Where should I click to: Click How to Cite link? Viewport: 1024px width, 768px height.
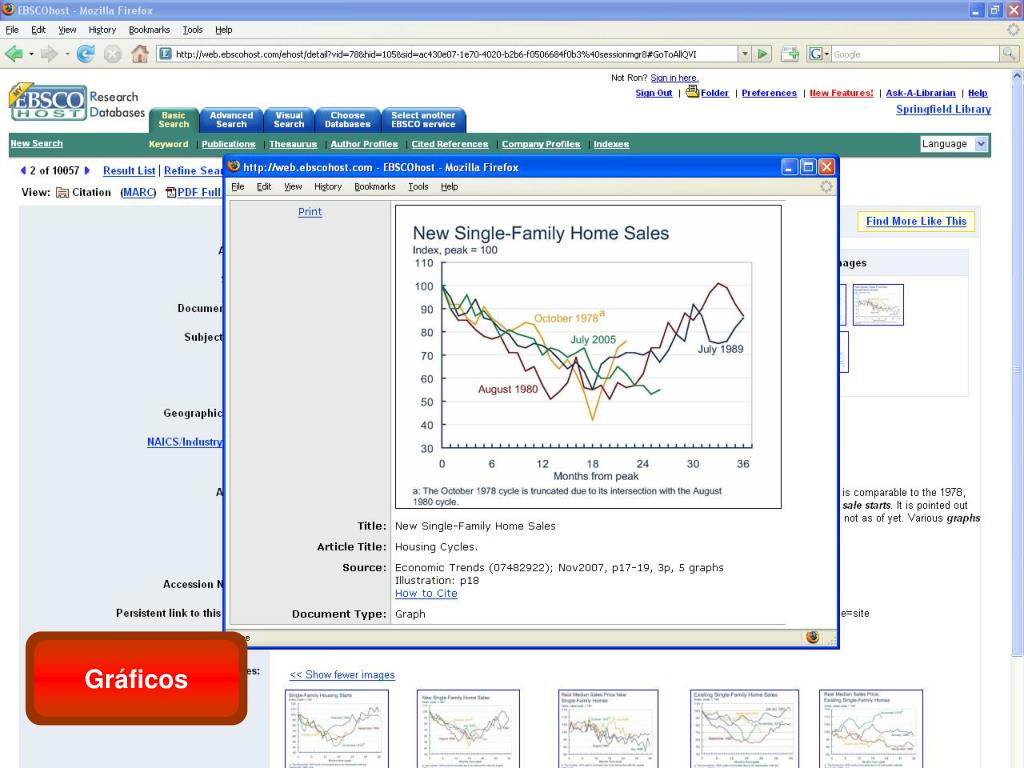(x=426, y=593)
